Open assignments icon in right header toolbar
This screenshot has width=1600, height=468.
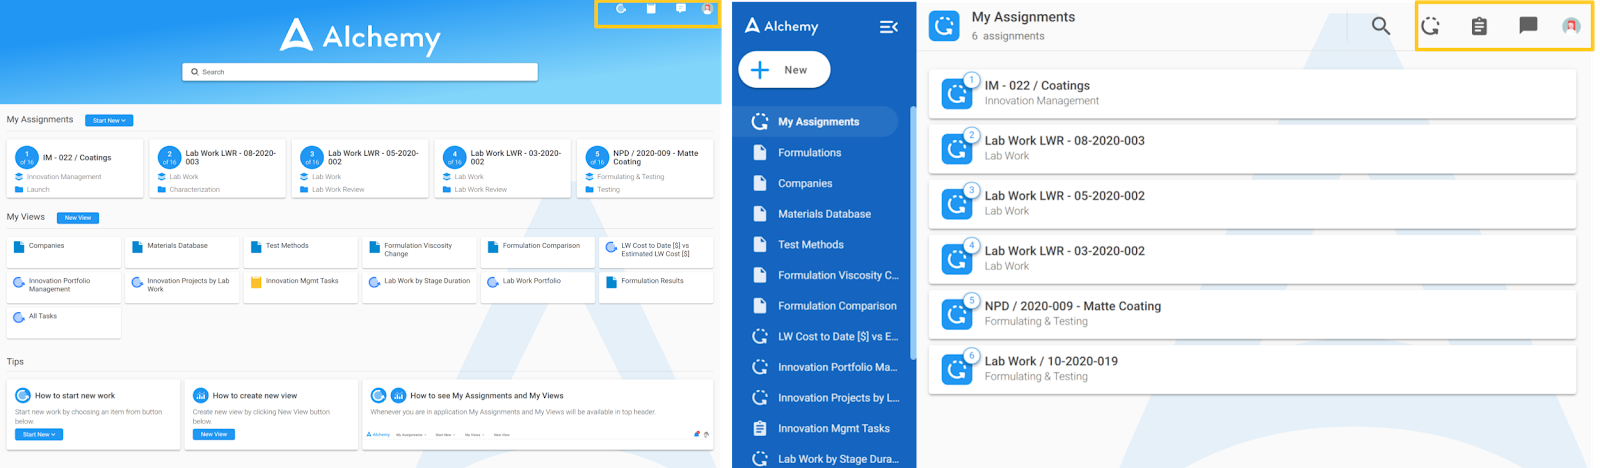pyautogui.click(x=1431, y=26)
